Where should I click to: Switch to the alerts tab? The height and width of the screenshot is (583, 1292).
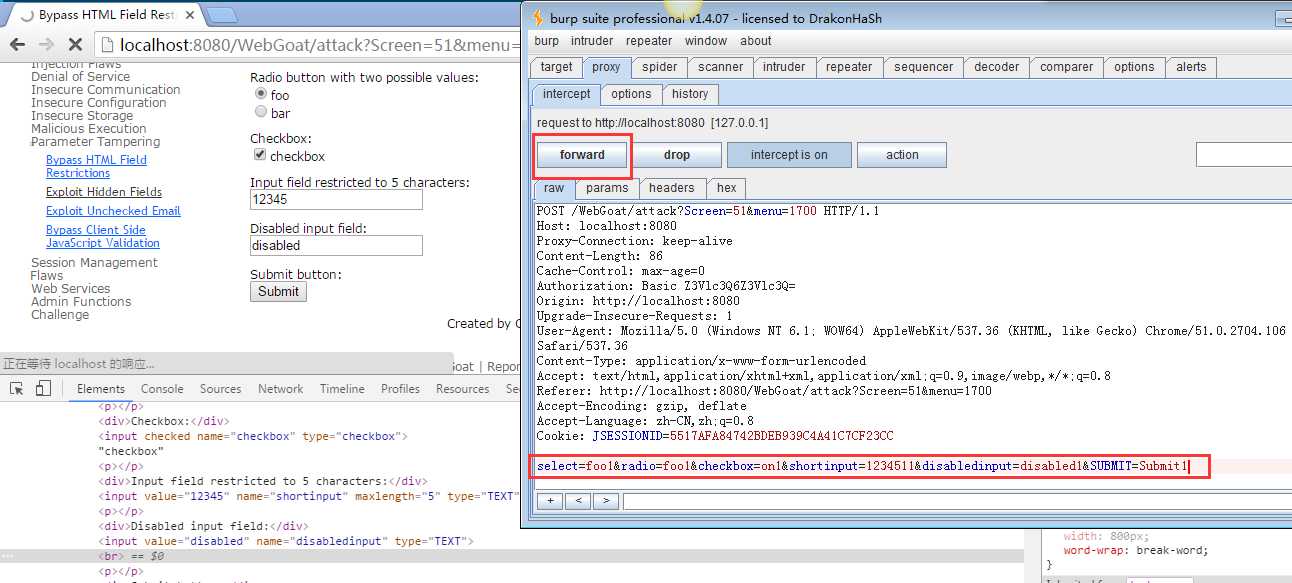(x=1191, y=67)
